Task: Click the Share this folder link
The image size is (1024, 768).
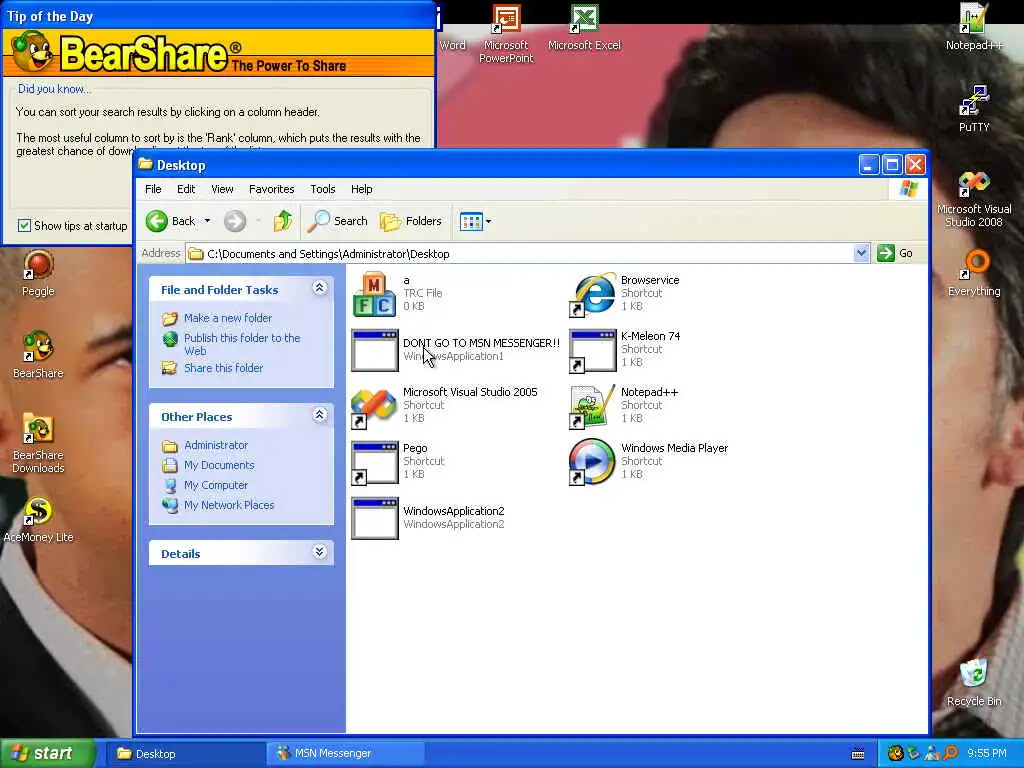Action: 223,368
